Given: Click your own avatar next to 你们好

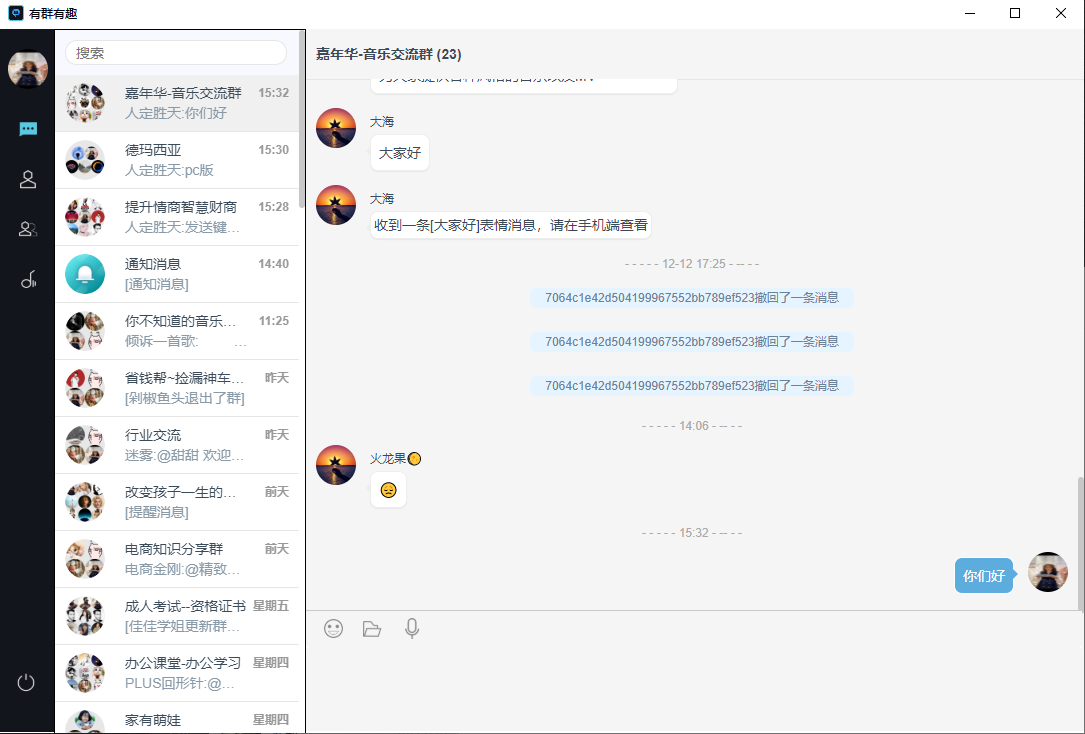Looking at the screenshot, I should click(1048, 571).
